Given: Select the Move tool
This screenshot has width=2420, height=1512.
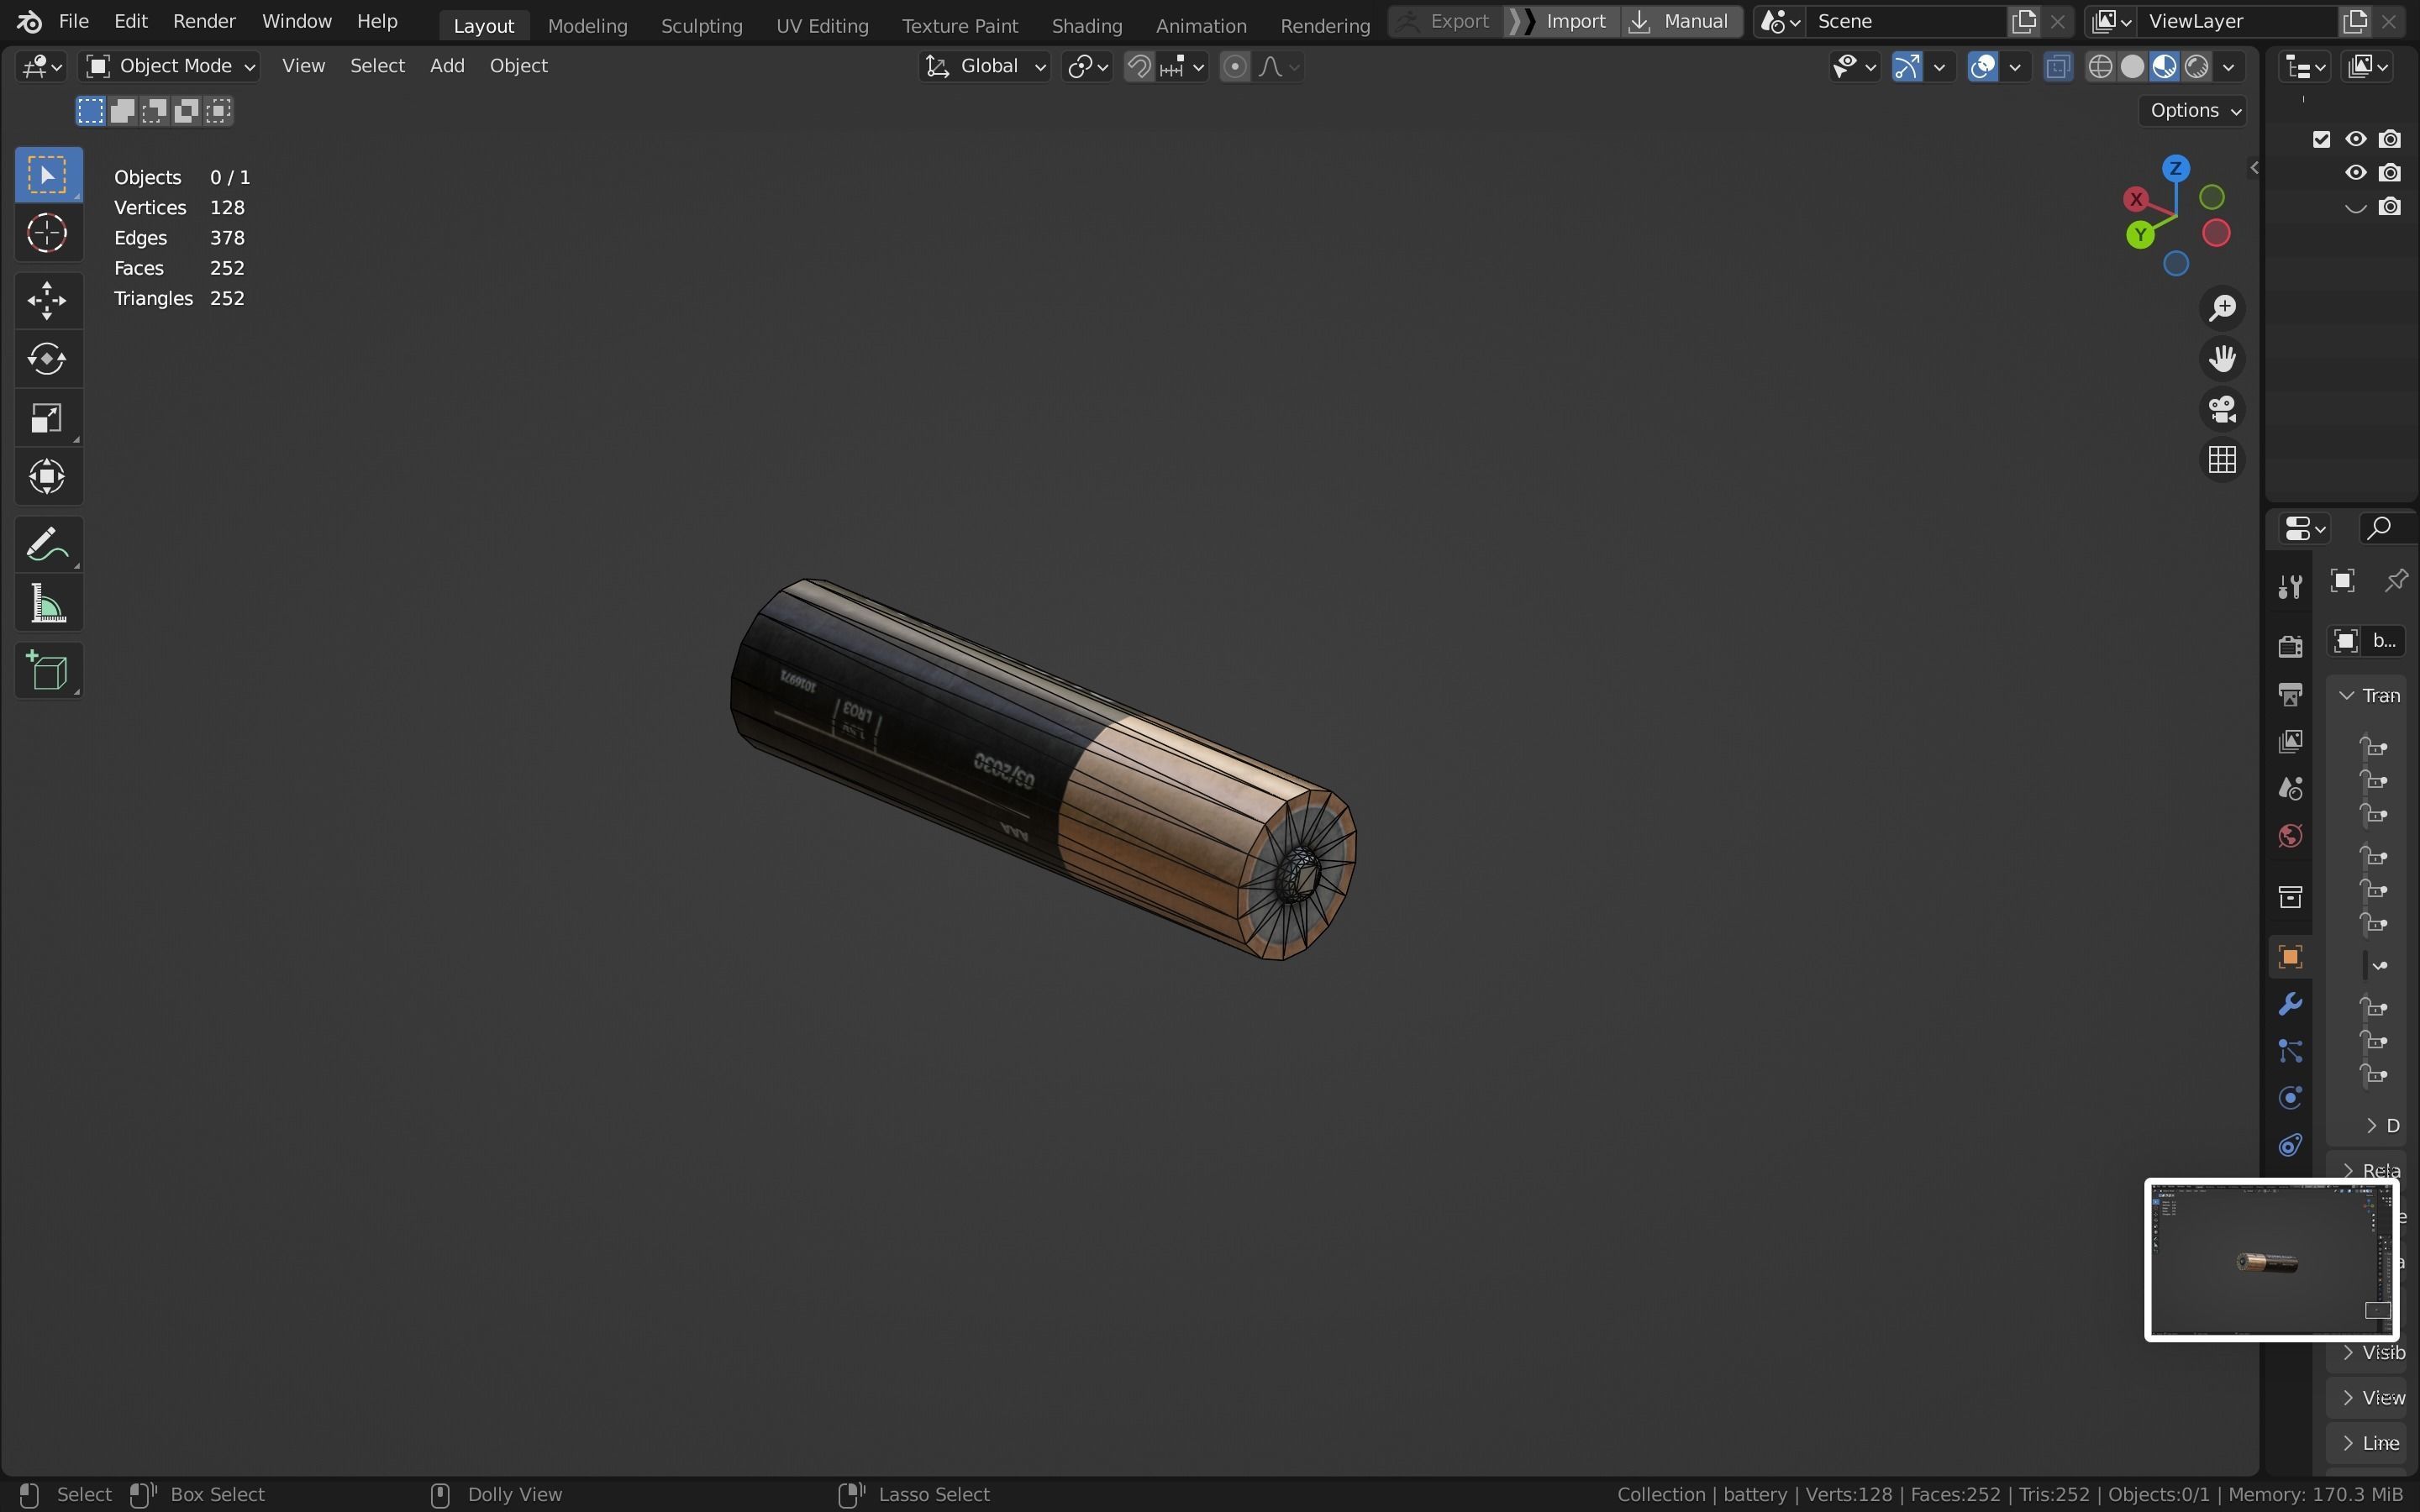Looking at the screenshot, I should click(x=48, y=300).
